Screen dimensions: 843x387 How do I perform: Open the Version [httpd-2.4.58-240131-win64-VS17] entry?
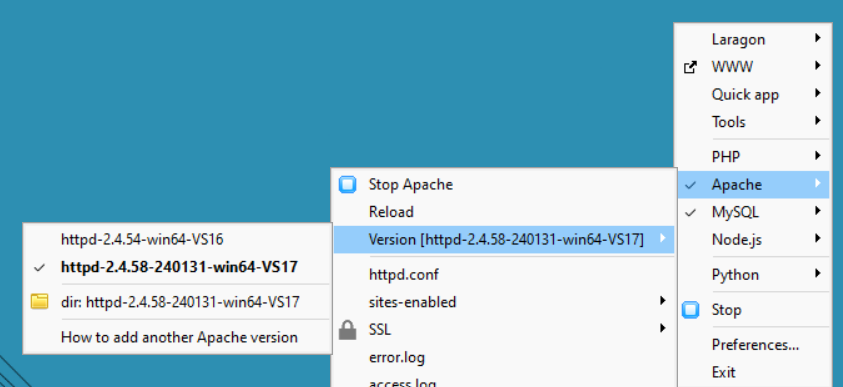(x=504, y=239)
